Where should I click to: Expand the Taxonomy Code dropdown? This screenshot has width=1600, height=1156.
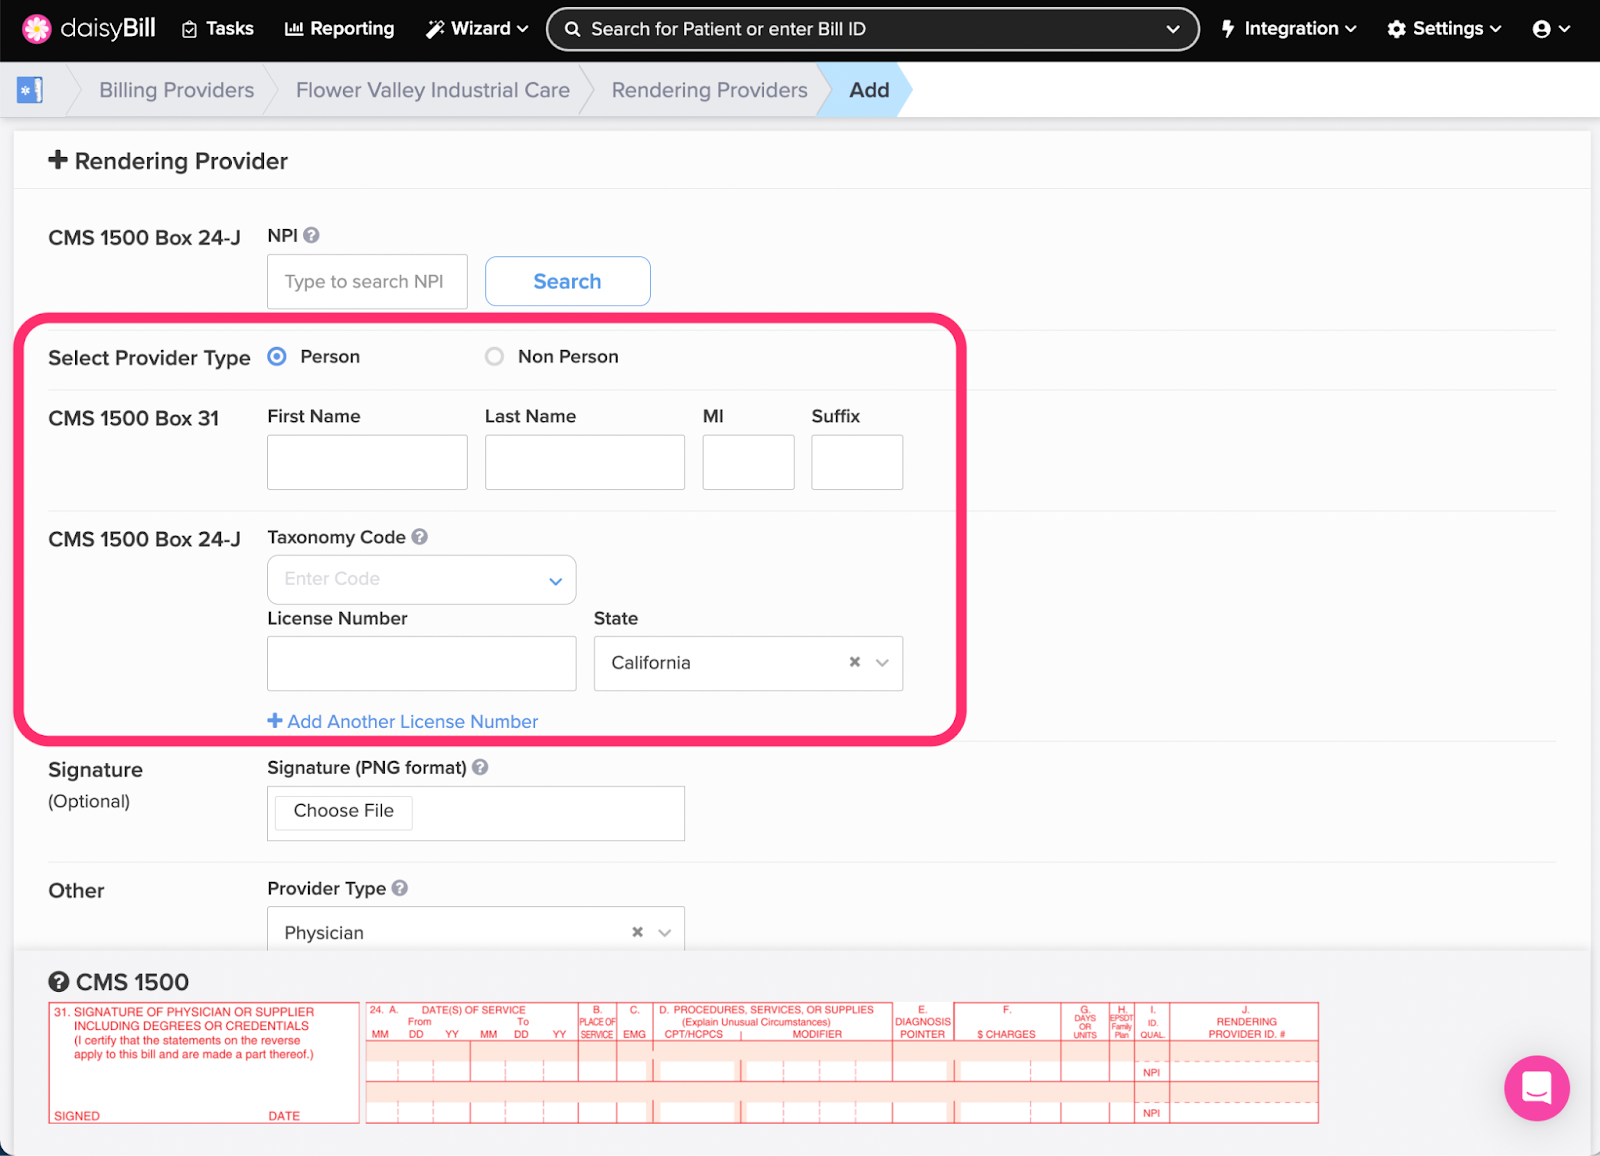555,581
